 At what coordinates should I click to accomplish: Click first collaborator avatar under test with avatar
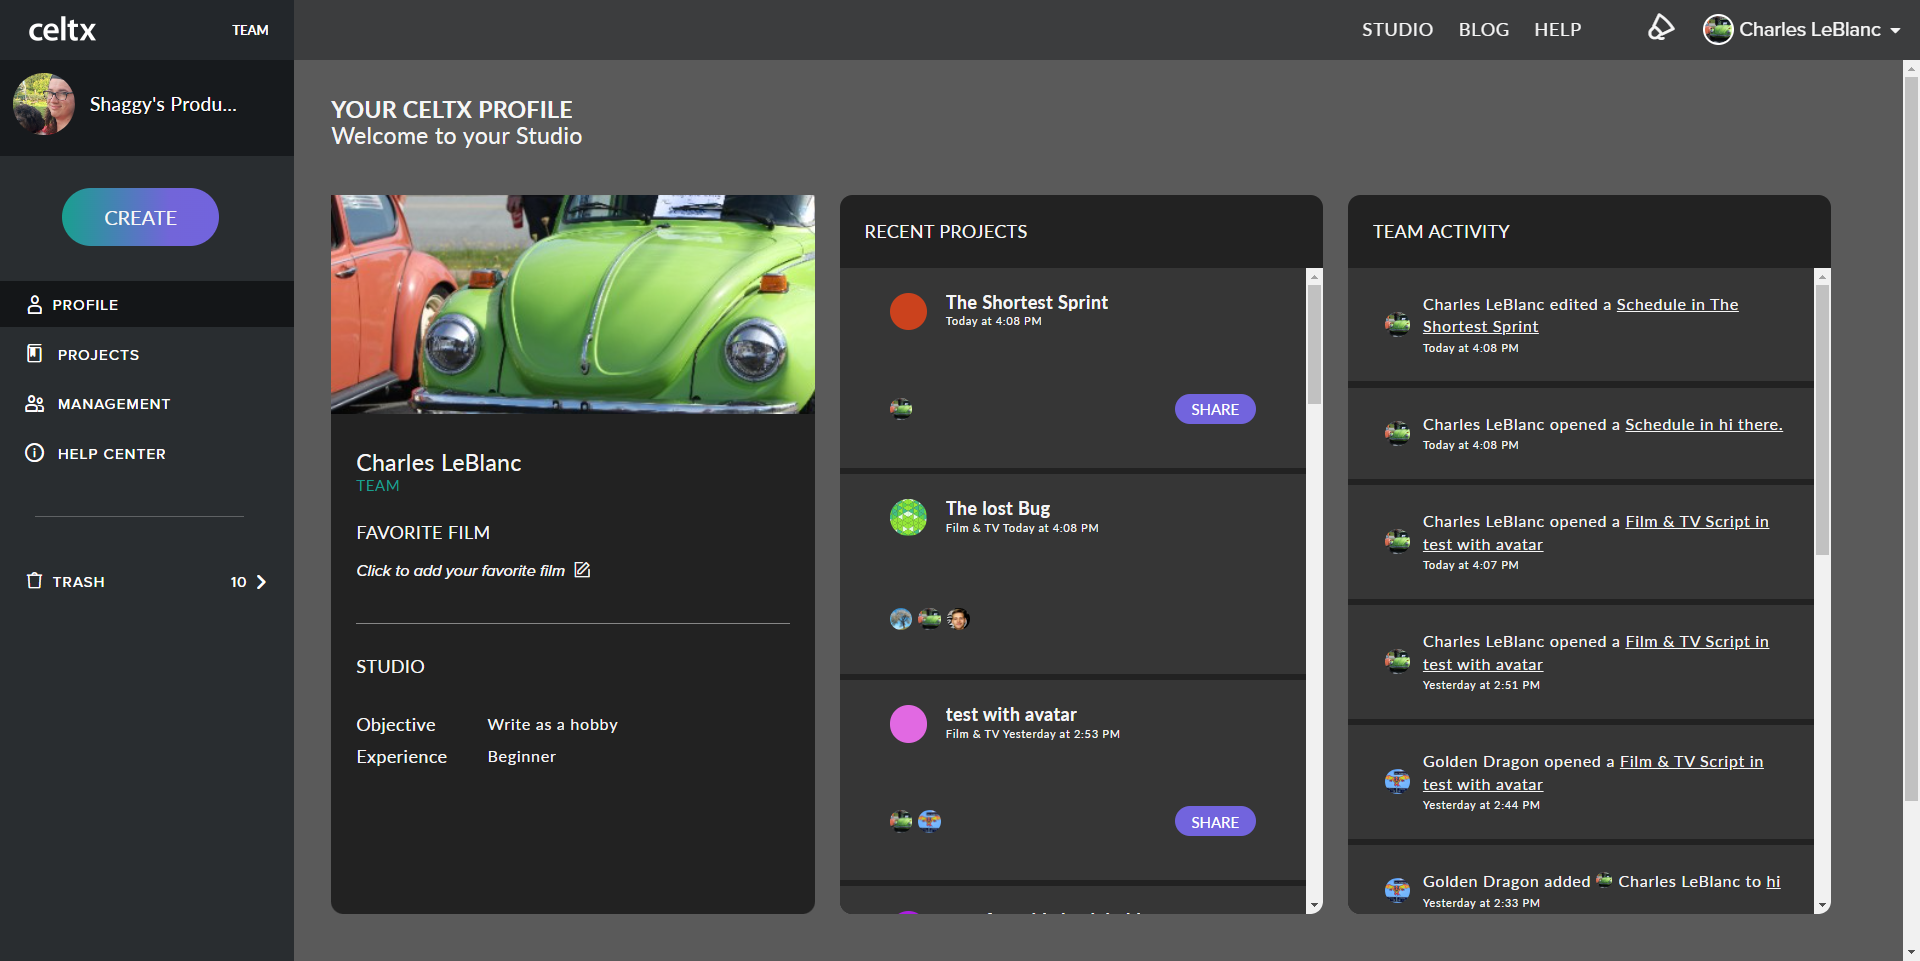tap(901, 821)
